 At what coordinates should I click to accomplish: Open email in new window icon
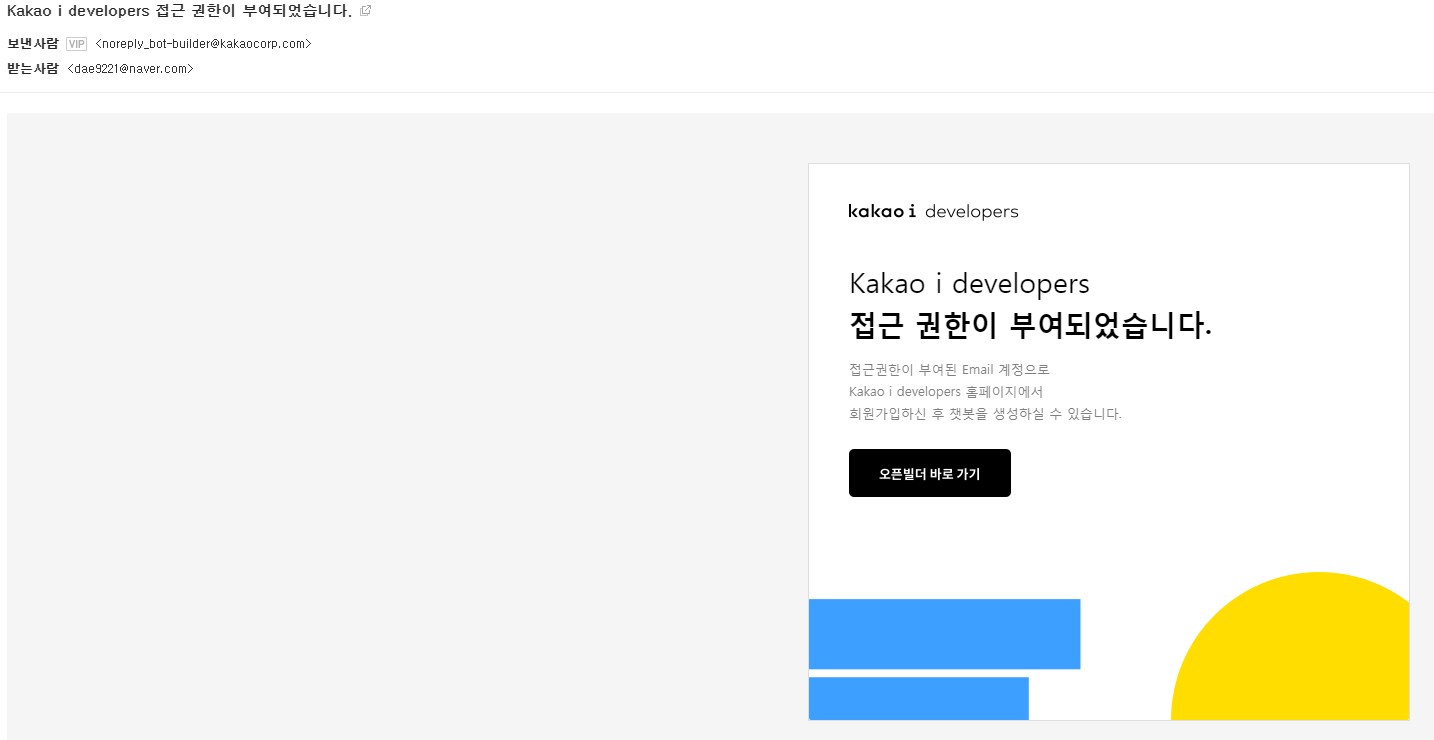click(365, 10)
